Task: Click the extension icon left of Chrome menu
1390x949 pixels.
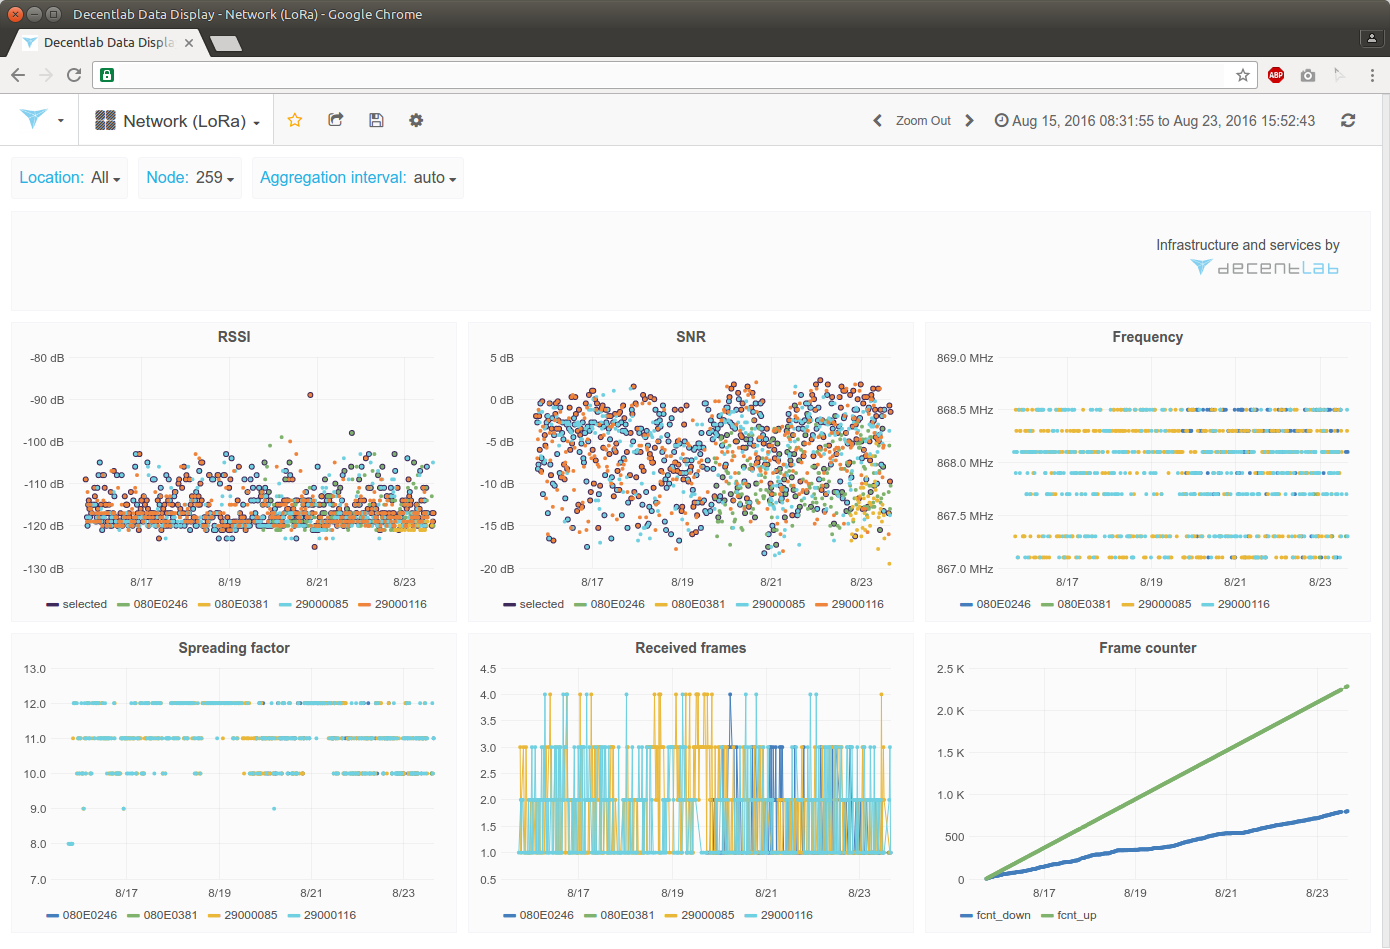Action: (1340, 75)
